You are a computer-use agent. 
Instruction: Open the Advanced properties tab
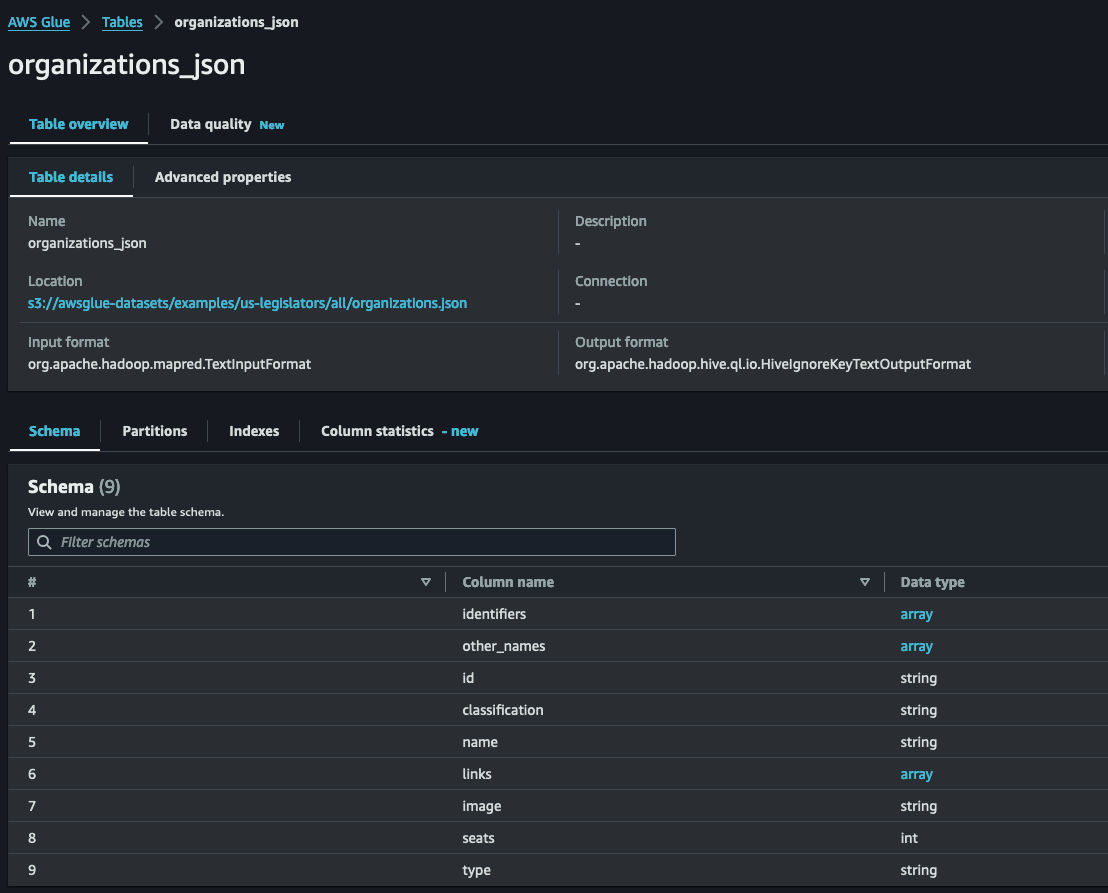(x=223, y=177)
